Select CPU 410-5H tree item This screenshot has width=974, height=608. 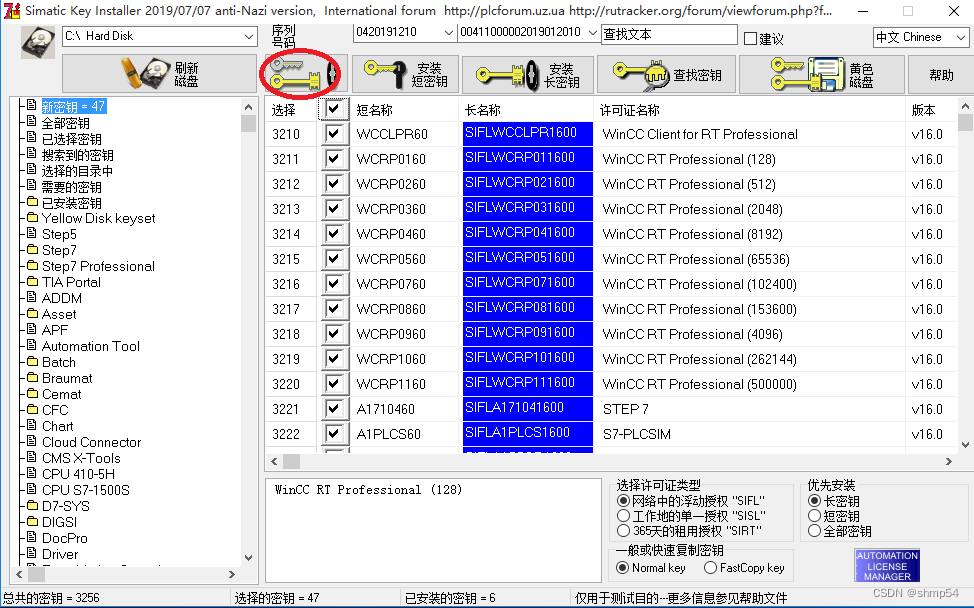[78, 474]
